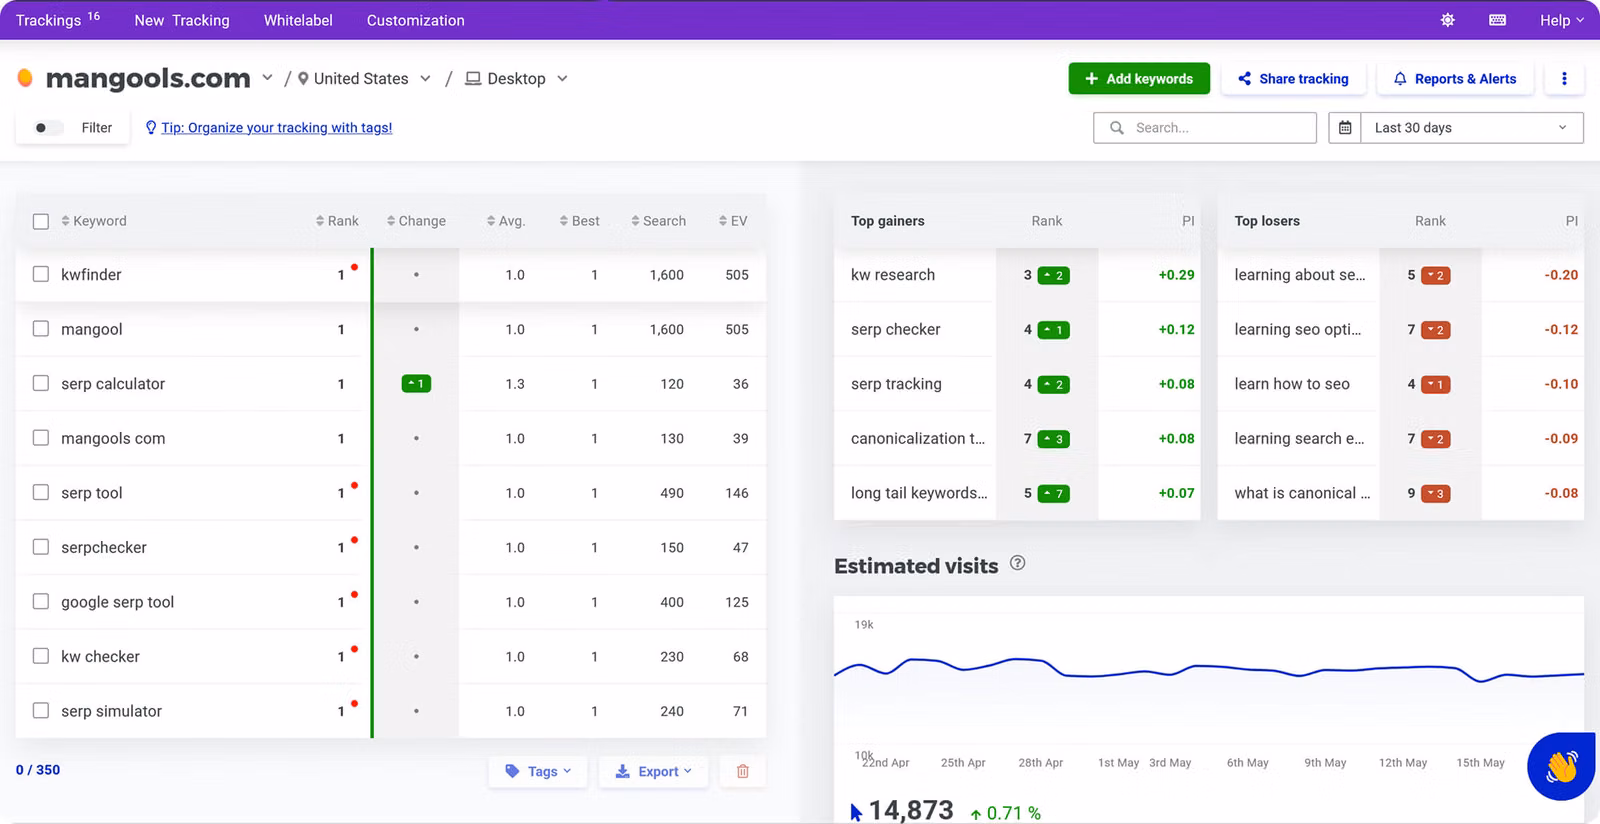Viewport: 1600px width, 824px height.
Task: Click the orange mangools.com logo dot
Action: click(x=25, y=78)
